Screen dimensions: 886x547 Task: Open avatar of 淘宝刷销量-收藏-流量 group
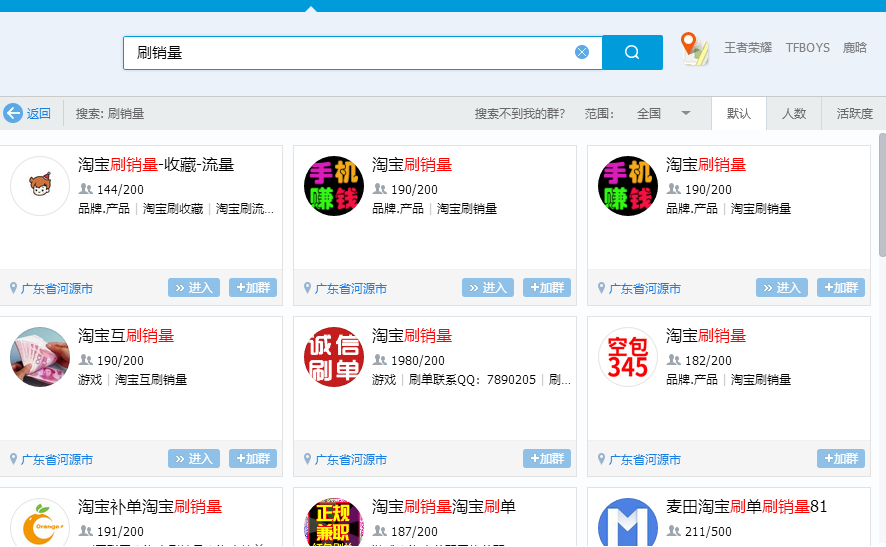click(x=40, y=186)
